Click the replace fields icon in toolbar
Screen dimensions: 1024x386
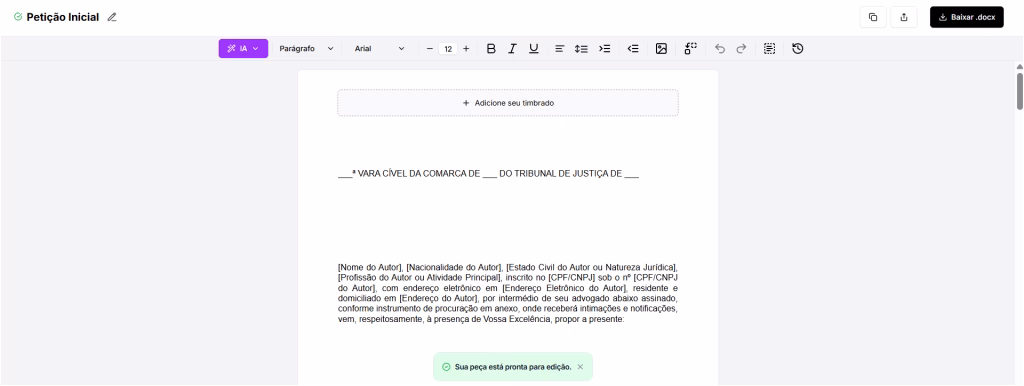coord(690,48)
